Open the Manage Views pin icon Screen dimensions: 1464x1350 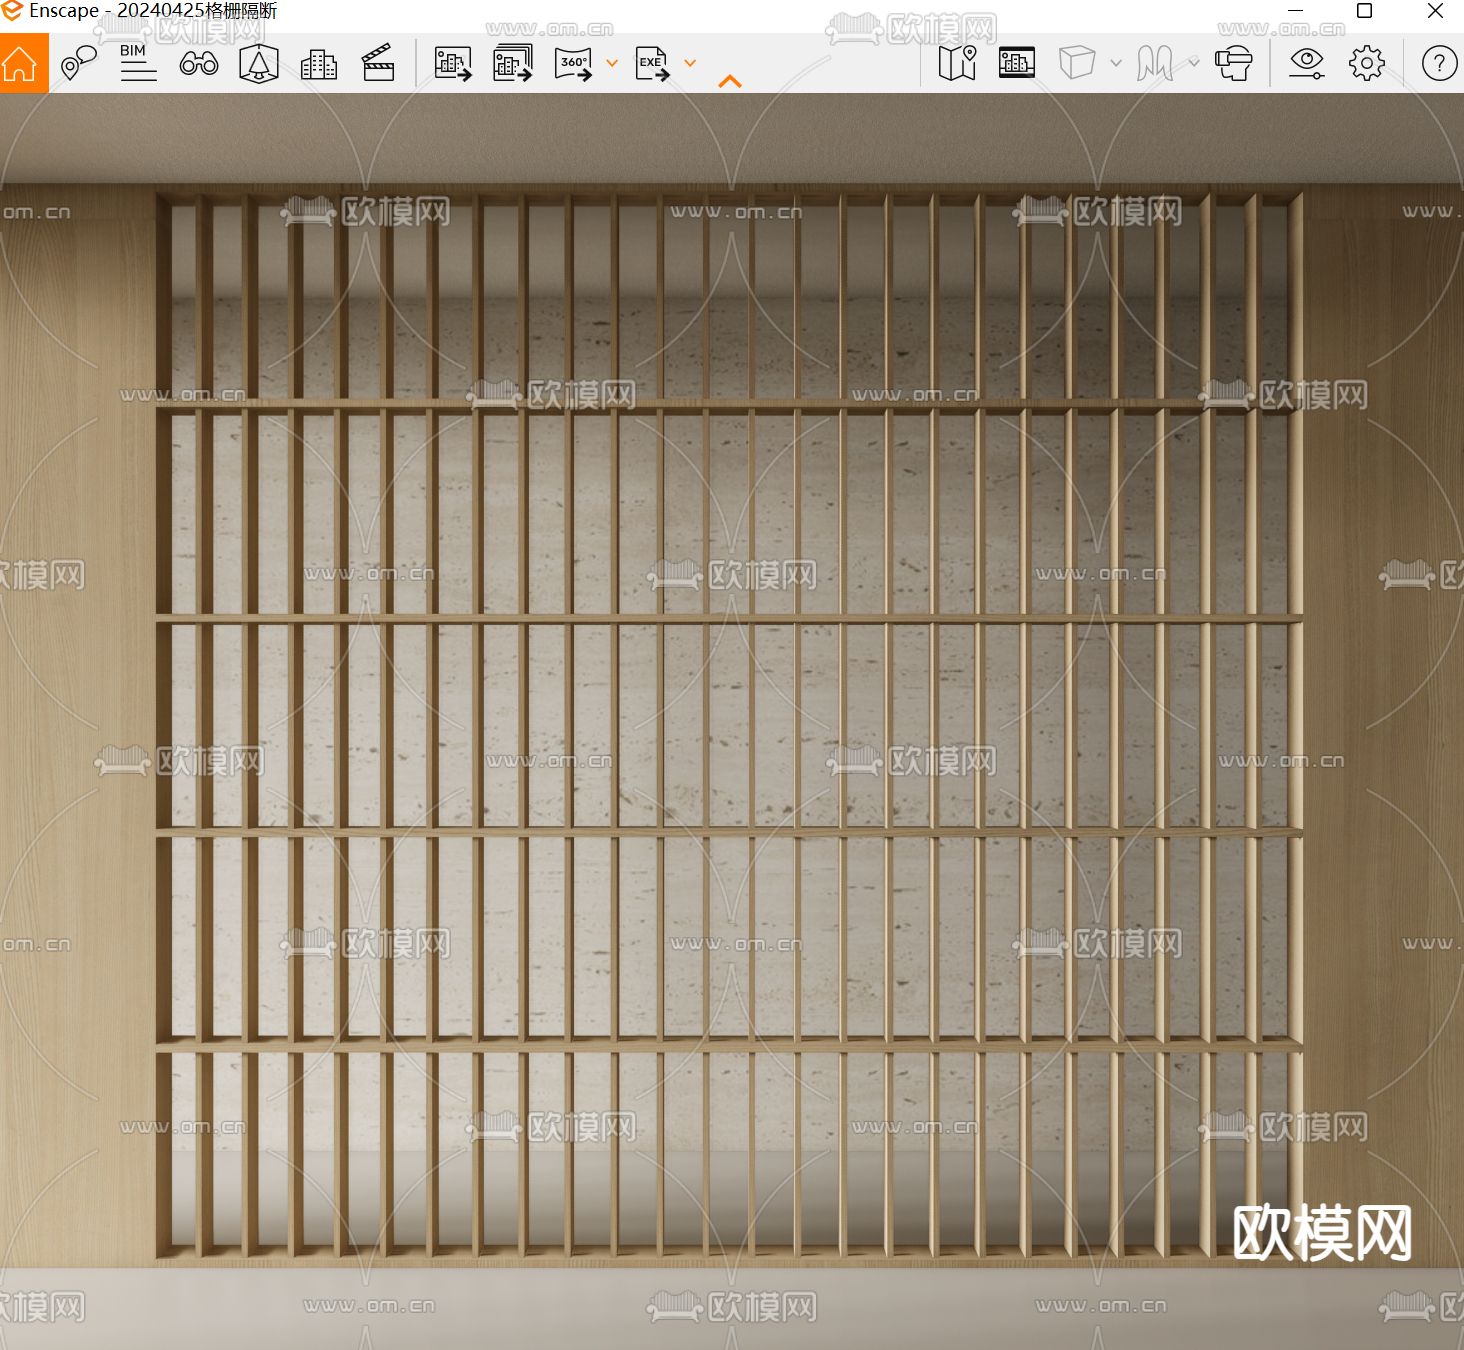(78, 63)
